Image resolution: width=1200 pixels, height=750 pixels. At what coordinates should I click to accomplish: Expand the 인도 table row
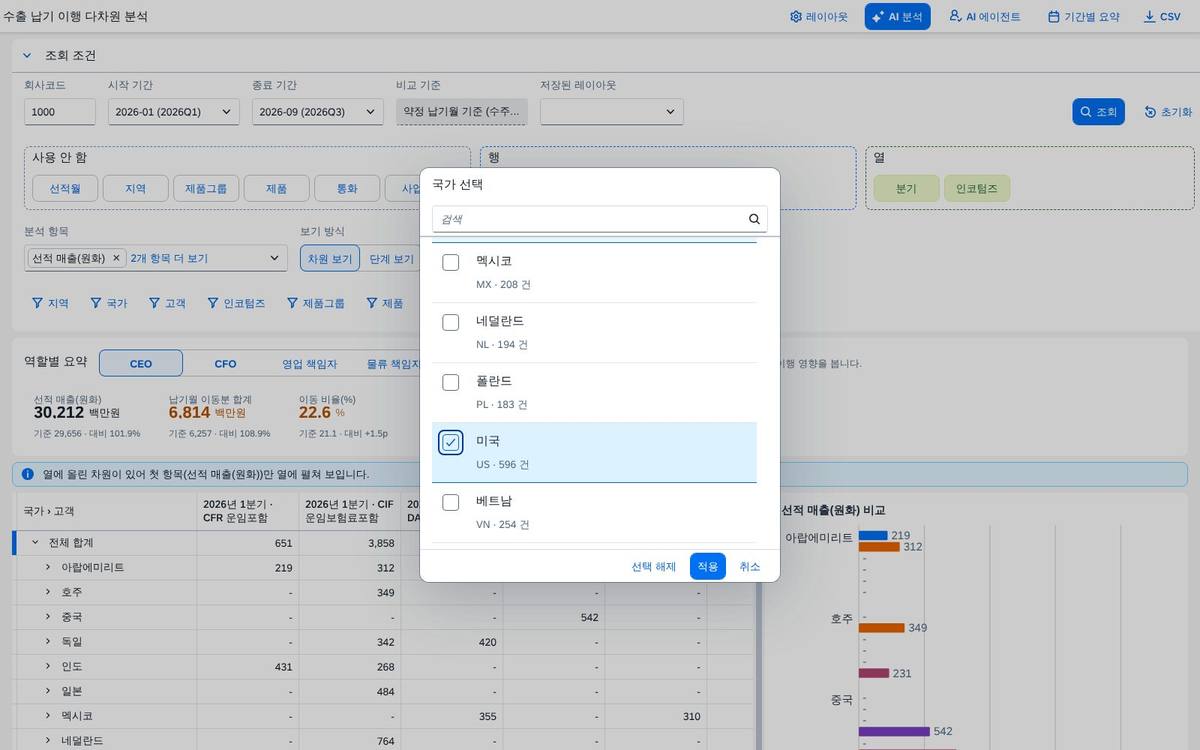47,666
